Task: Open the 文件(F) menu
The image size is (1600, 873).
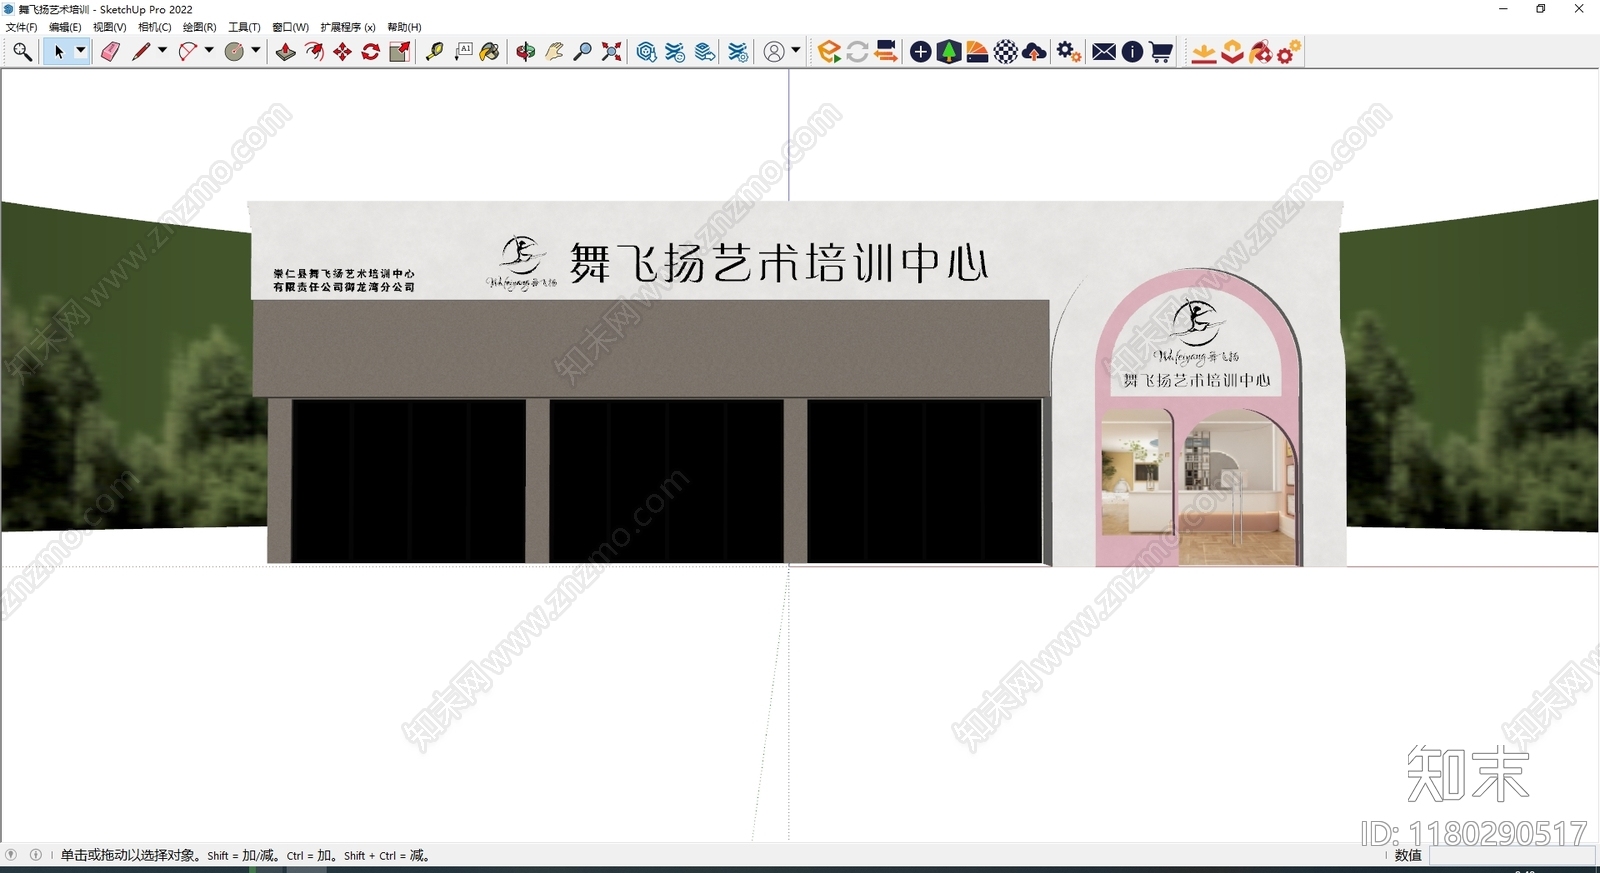Action: click(21, 27)
